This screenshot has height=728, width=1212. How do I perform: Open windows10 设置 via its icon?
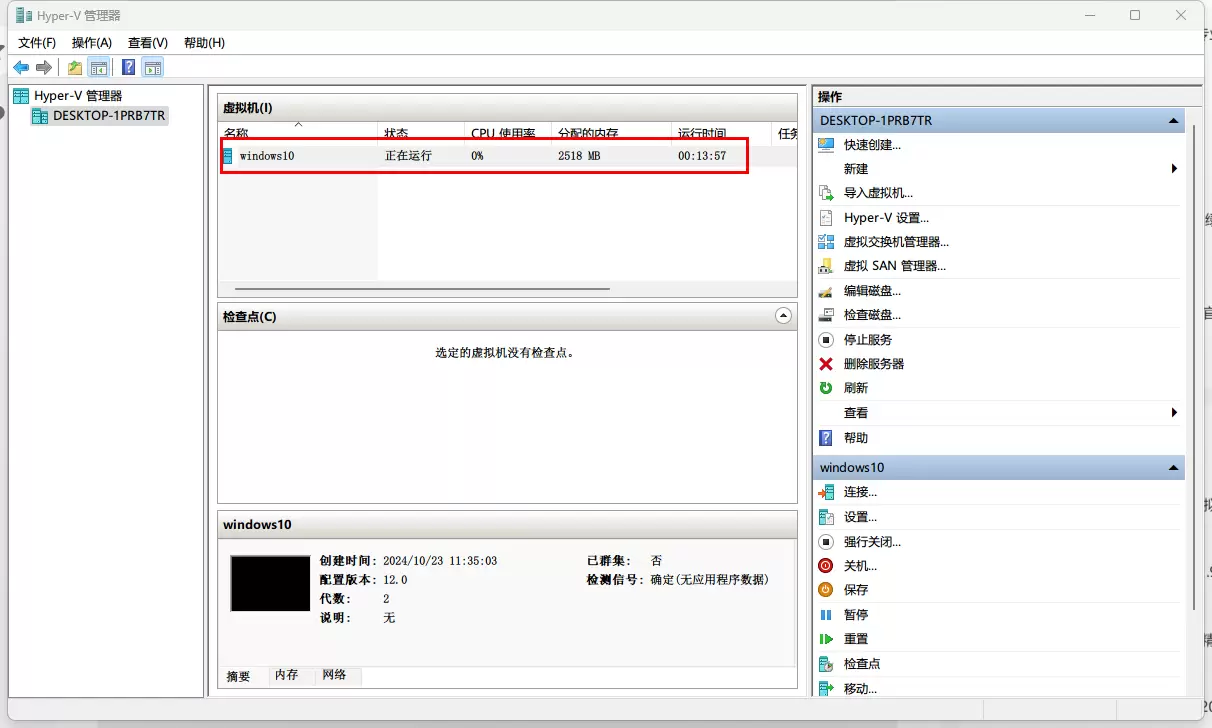tap(826, 517)
